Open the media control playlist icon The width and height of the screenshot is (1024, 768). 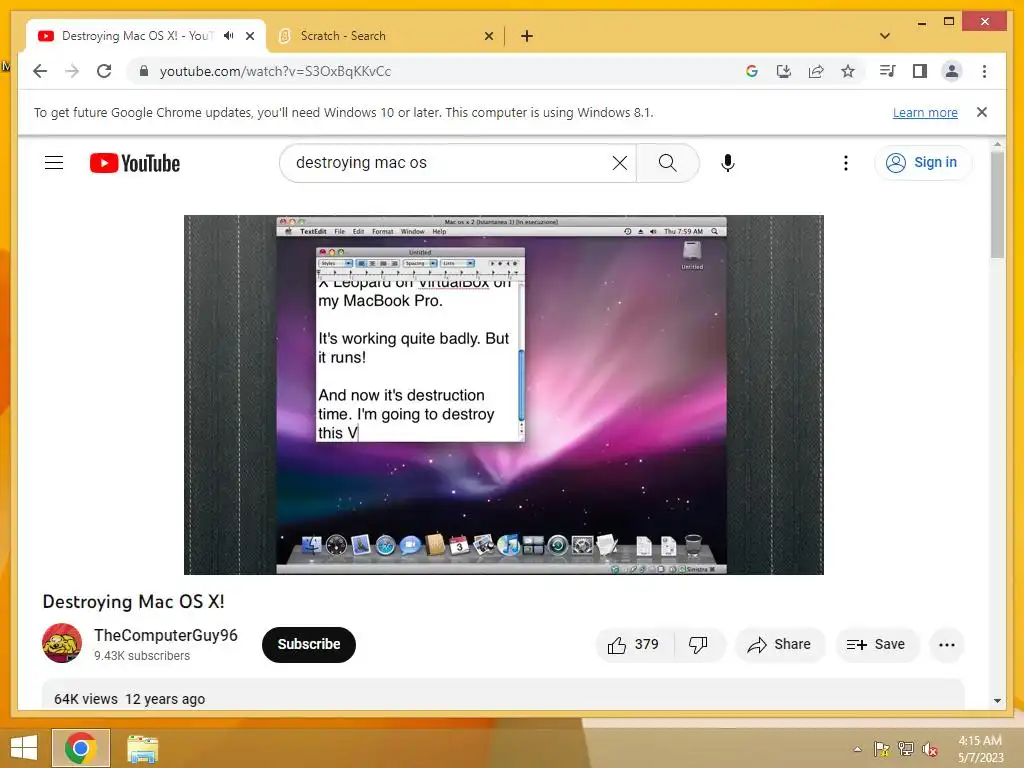tap(888, 71)
